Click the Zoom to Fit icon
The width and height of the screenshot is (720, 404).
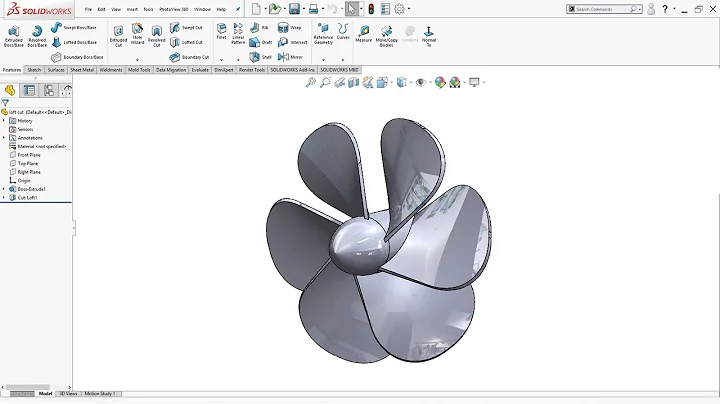311,82
